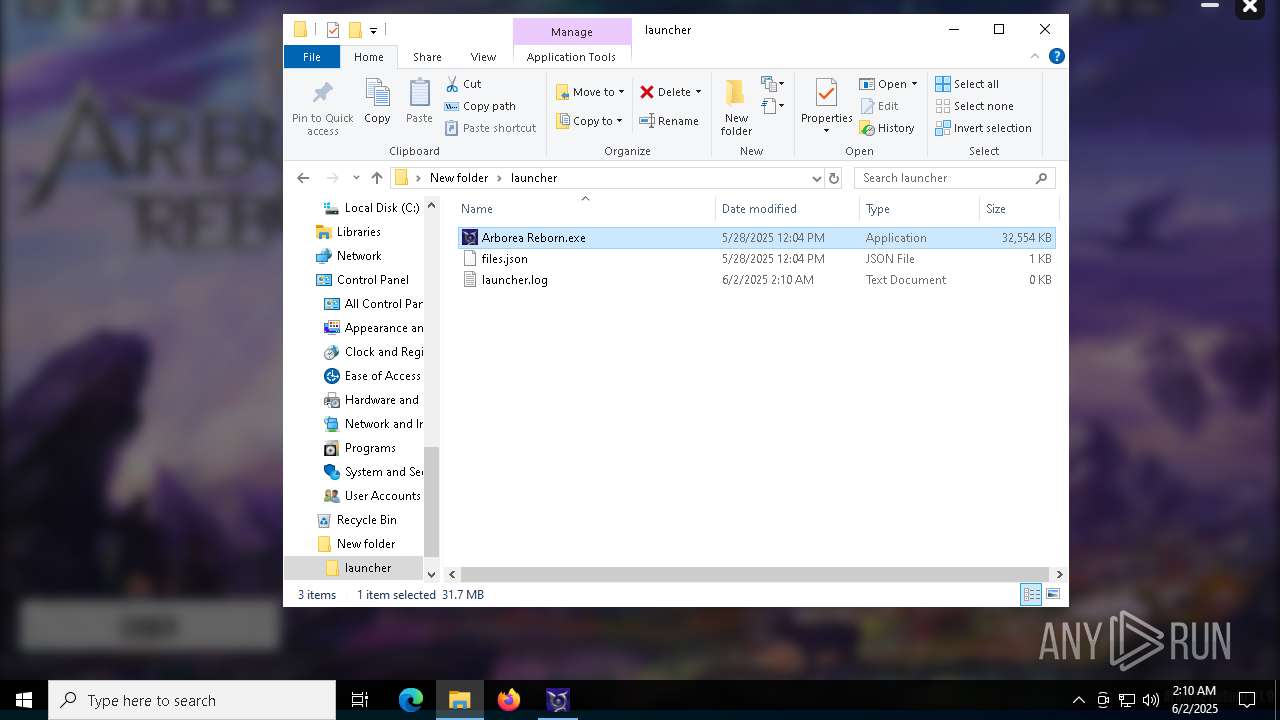Viewport: 1280px width, 720px height.
Task: Open the File tab
Action: 312,57
